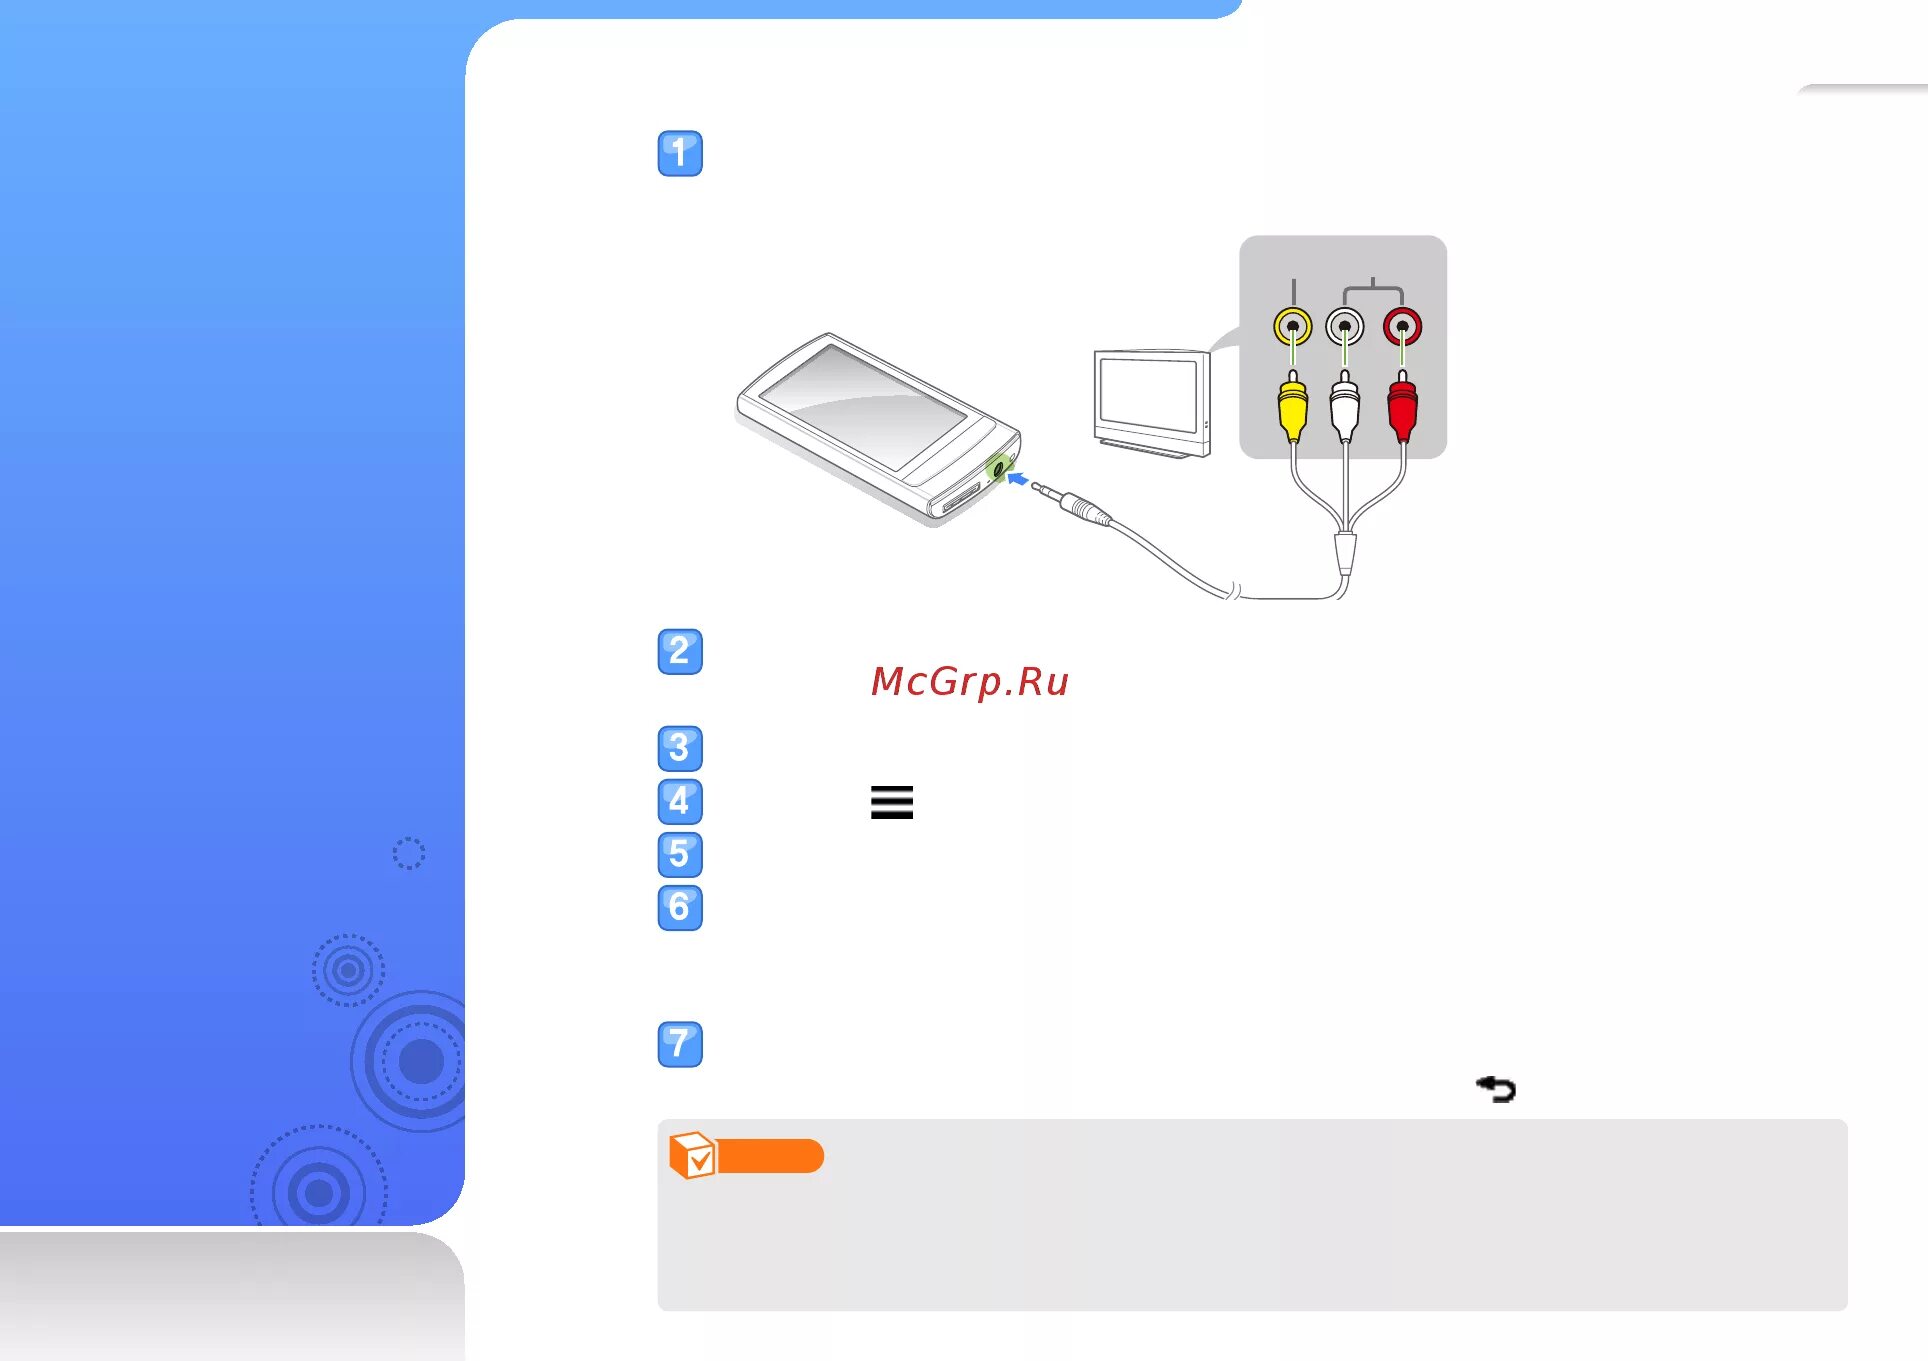Click the step 5 numbered icon
This screenshot has height=1361, width=1928.
[679, 854]
